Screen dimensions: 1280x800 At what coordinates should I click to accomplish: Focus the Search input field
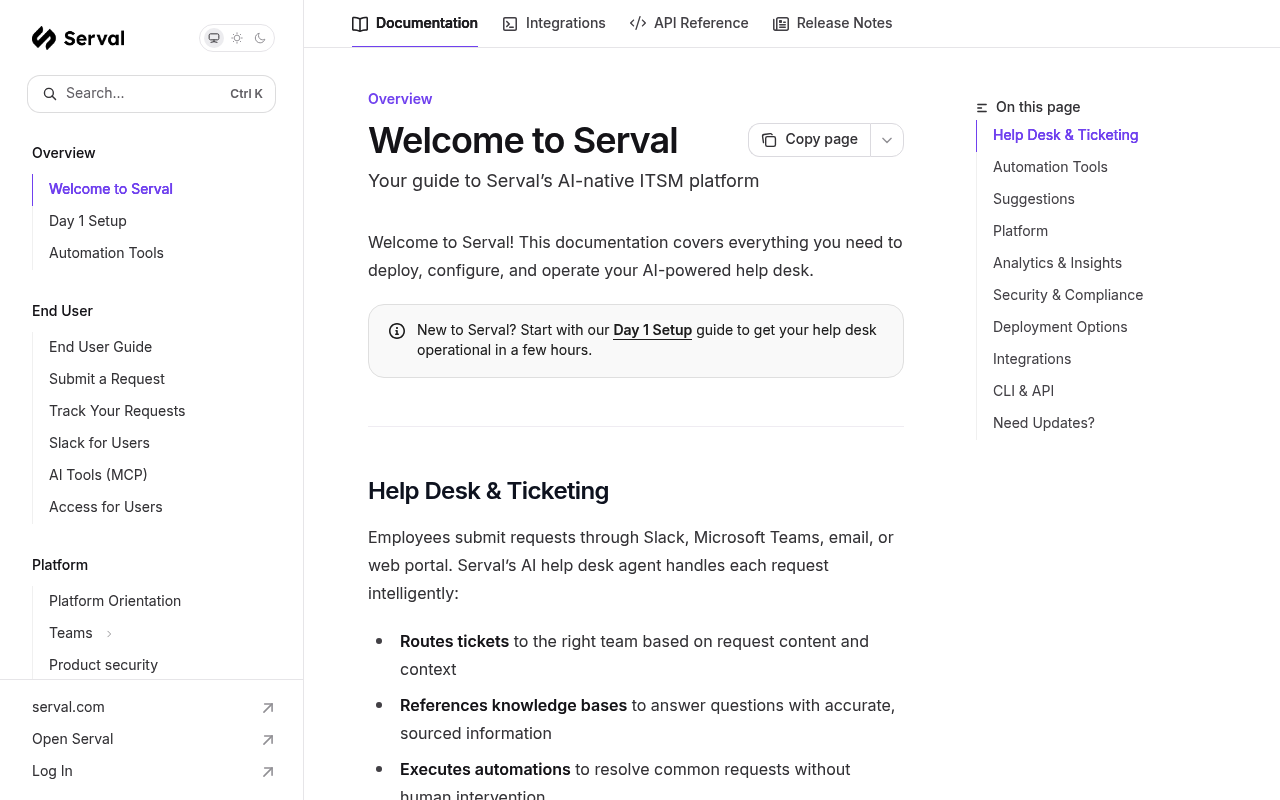(x=151, y=94)
